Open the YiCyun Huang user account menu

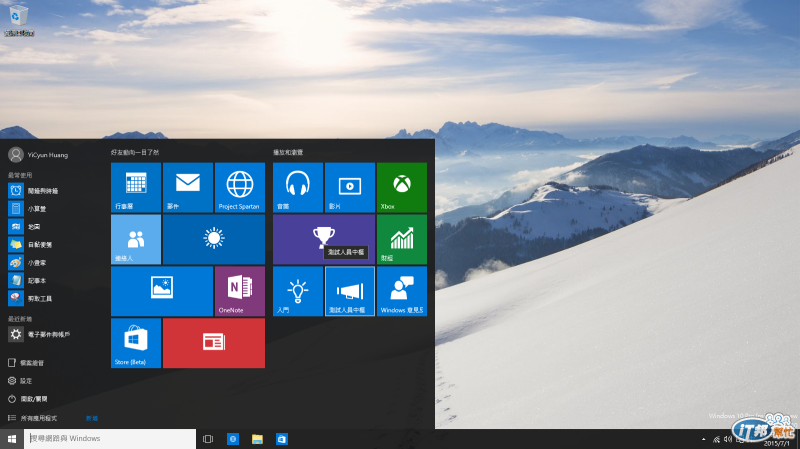click(x=38, y=155)
